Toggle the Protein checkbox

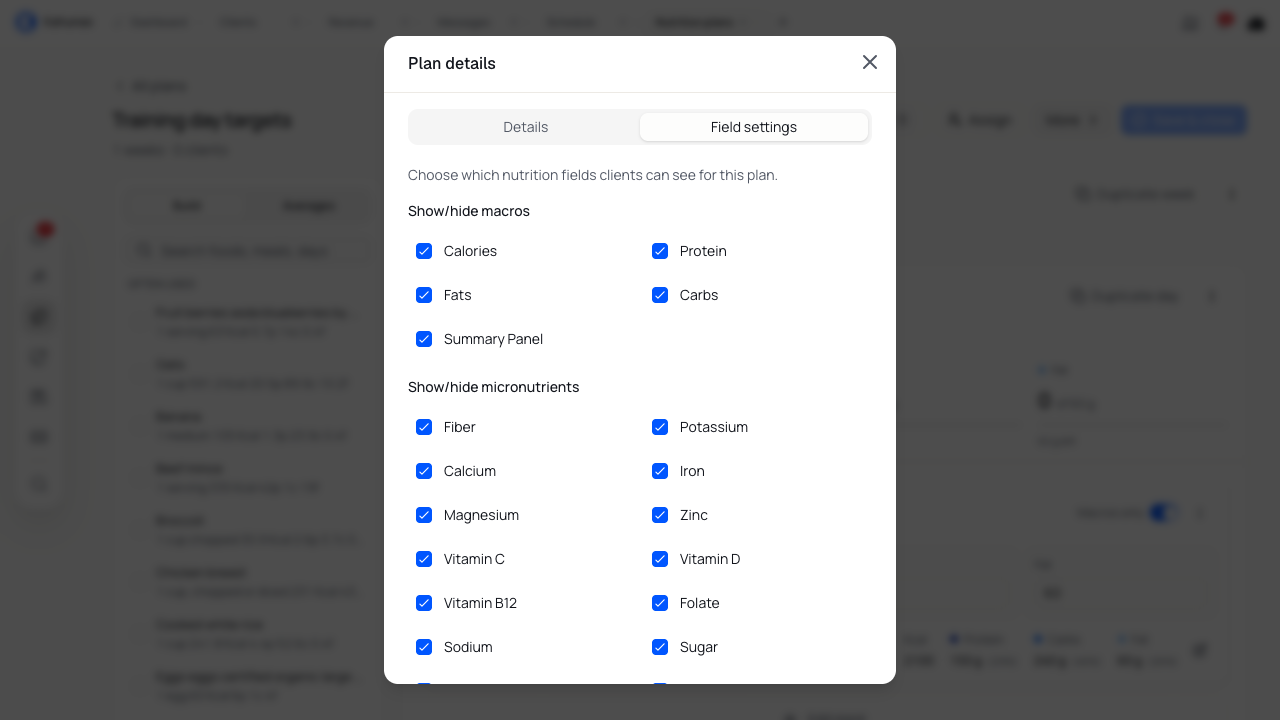pyautogui.click(x=660, y=251)
